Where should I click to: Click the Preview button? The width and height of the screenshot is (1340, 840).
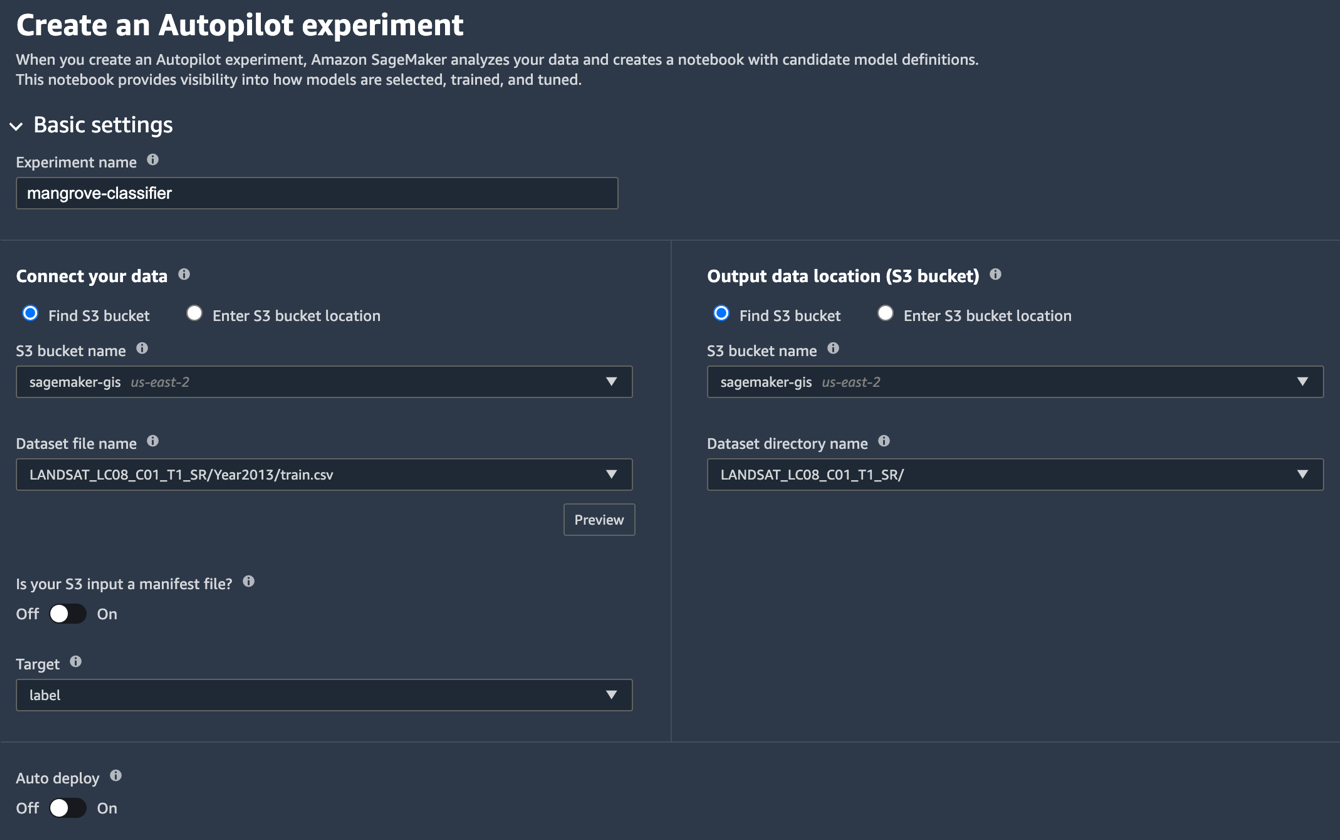pos(599,520)
